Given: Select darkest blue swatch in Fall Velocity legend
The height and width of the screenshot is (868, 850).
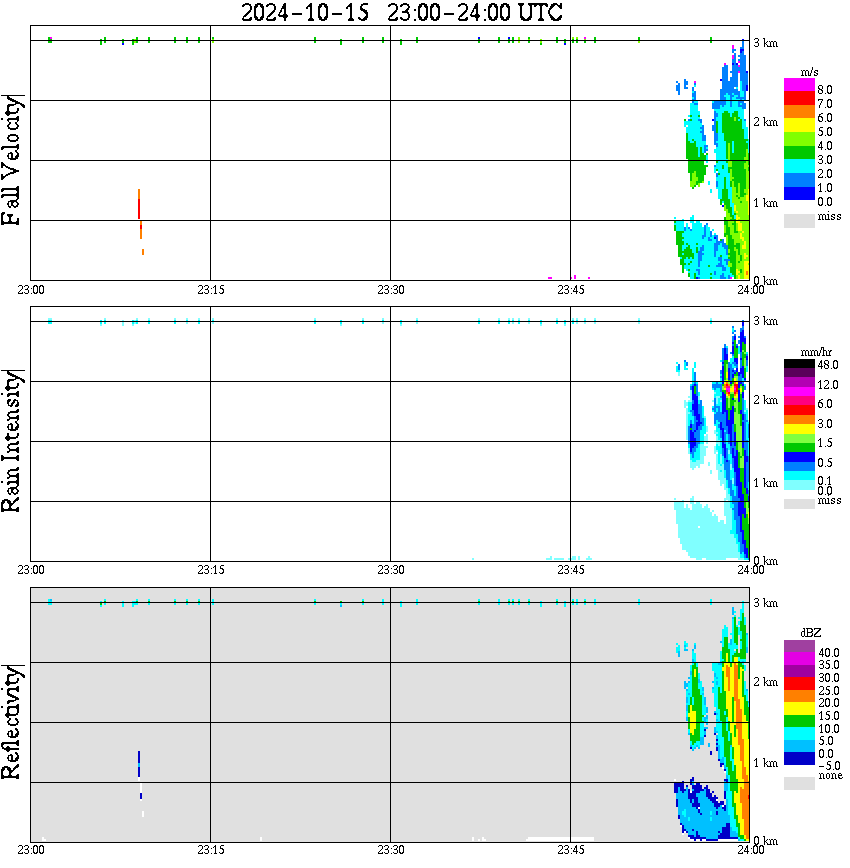Looking at the screenshot, I should tap(799, 193).
